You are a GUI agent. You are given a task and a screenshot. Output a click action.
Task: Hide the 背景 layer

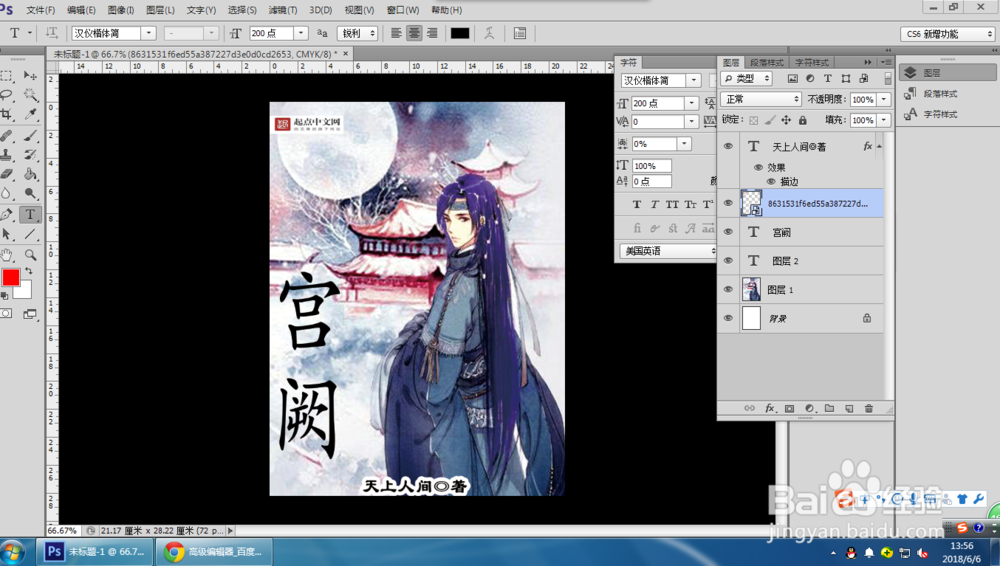[x=728, y=318]
